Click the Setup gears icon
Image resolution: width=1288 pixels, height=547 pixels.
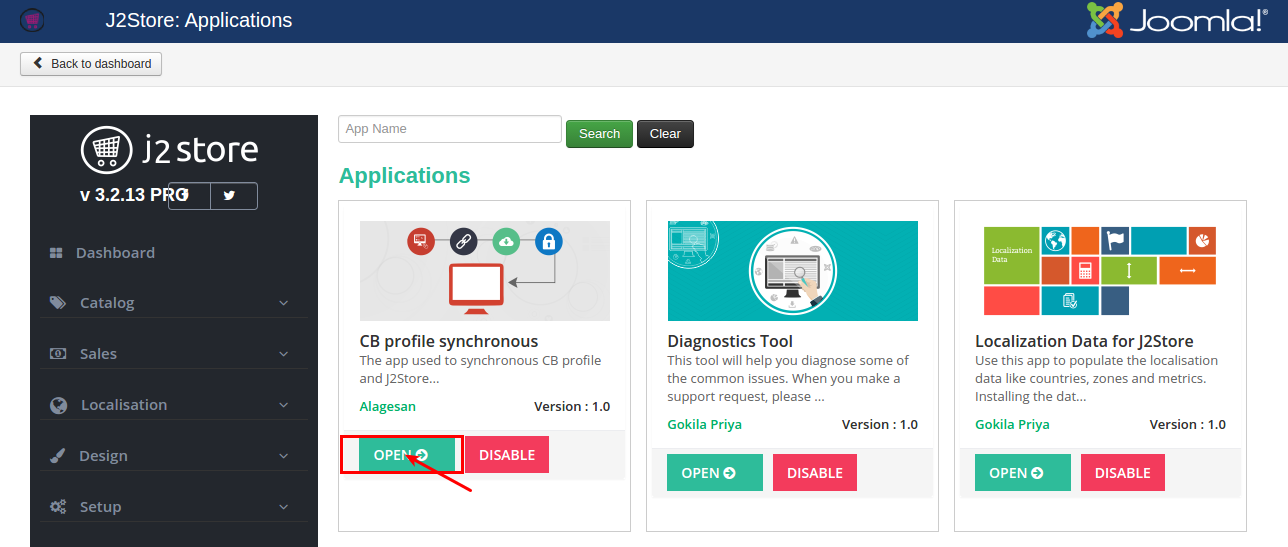tap(58, 507)
